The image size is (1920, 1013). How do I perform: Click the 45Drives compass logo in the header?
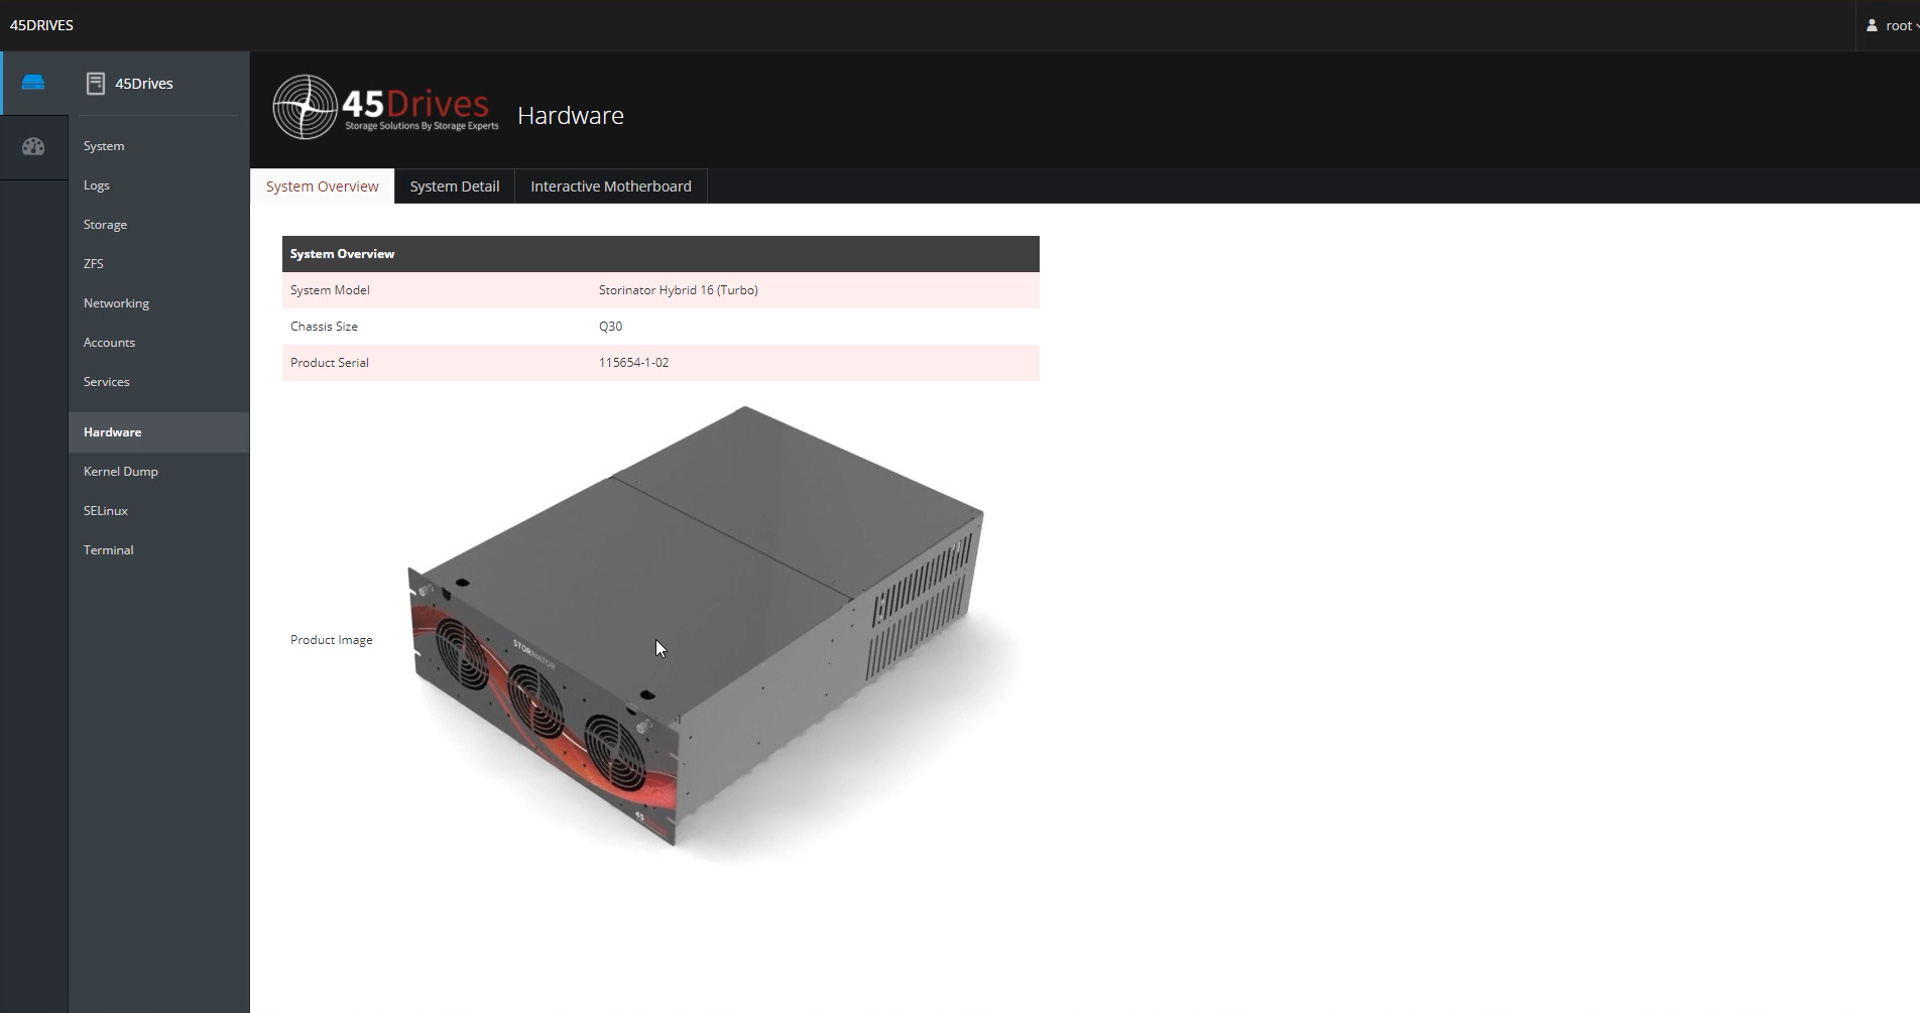coord(303,107)
